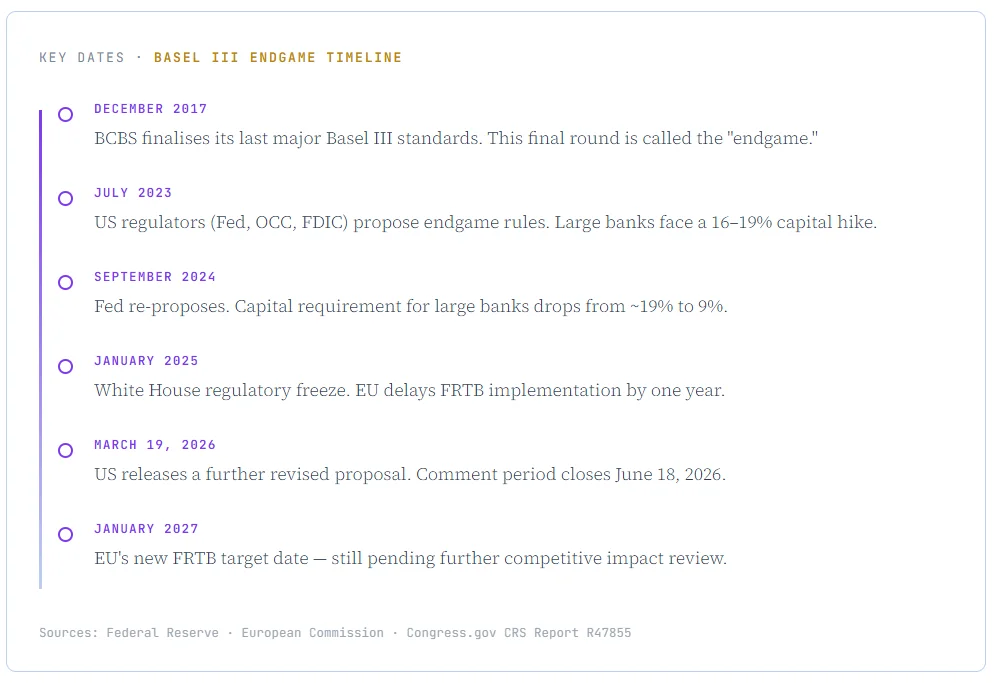Click the White House regulatory freeze text
997x683 pixels.
[x=409, y=390]
